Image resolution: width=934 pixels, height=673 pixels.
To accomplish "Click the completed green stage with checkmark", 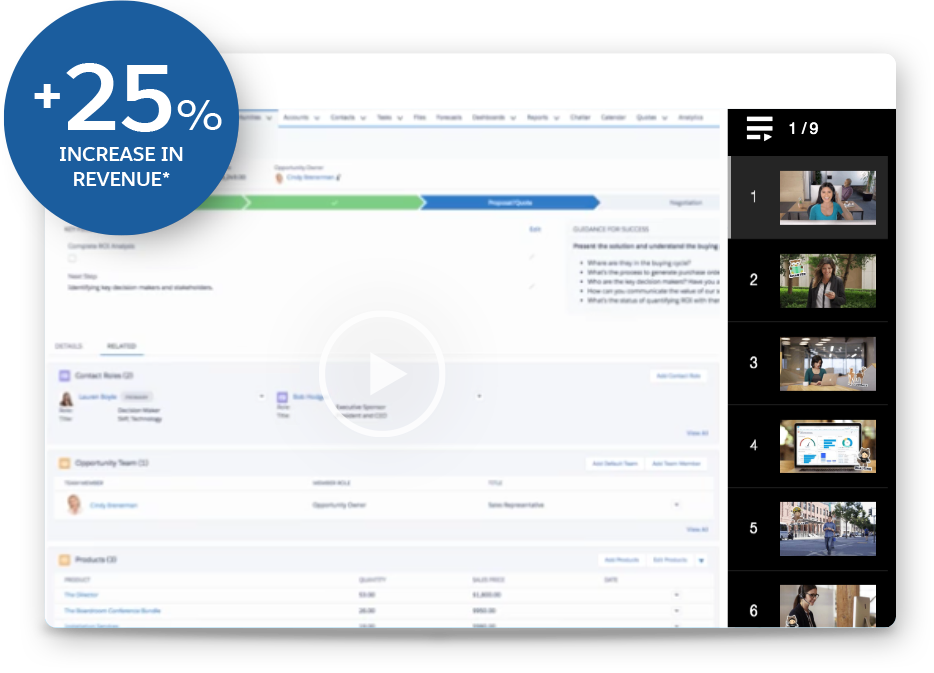I will 334,203.
